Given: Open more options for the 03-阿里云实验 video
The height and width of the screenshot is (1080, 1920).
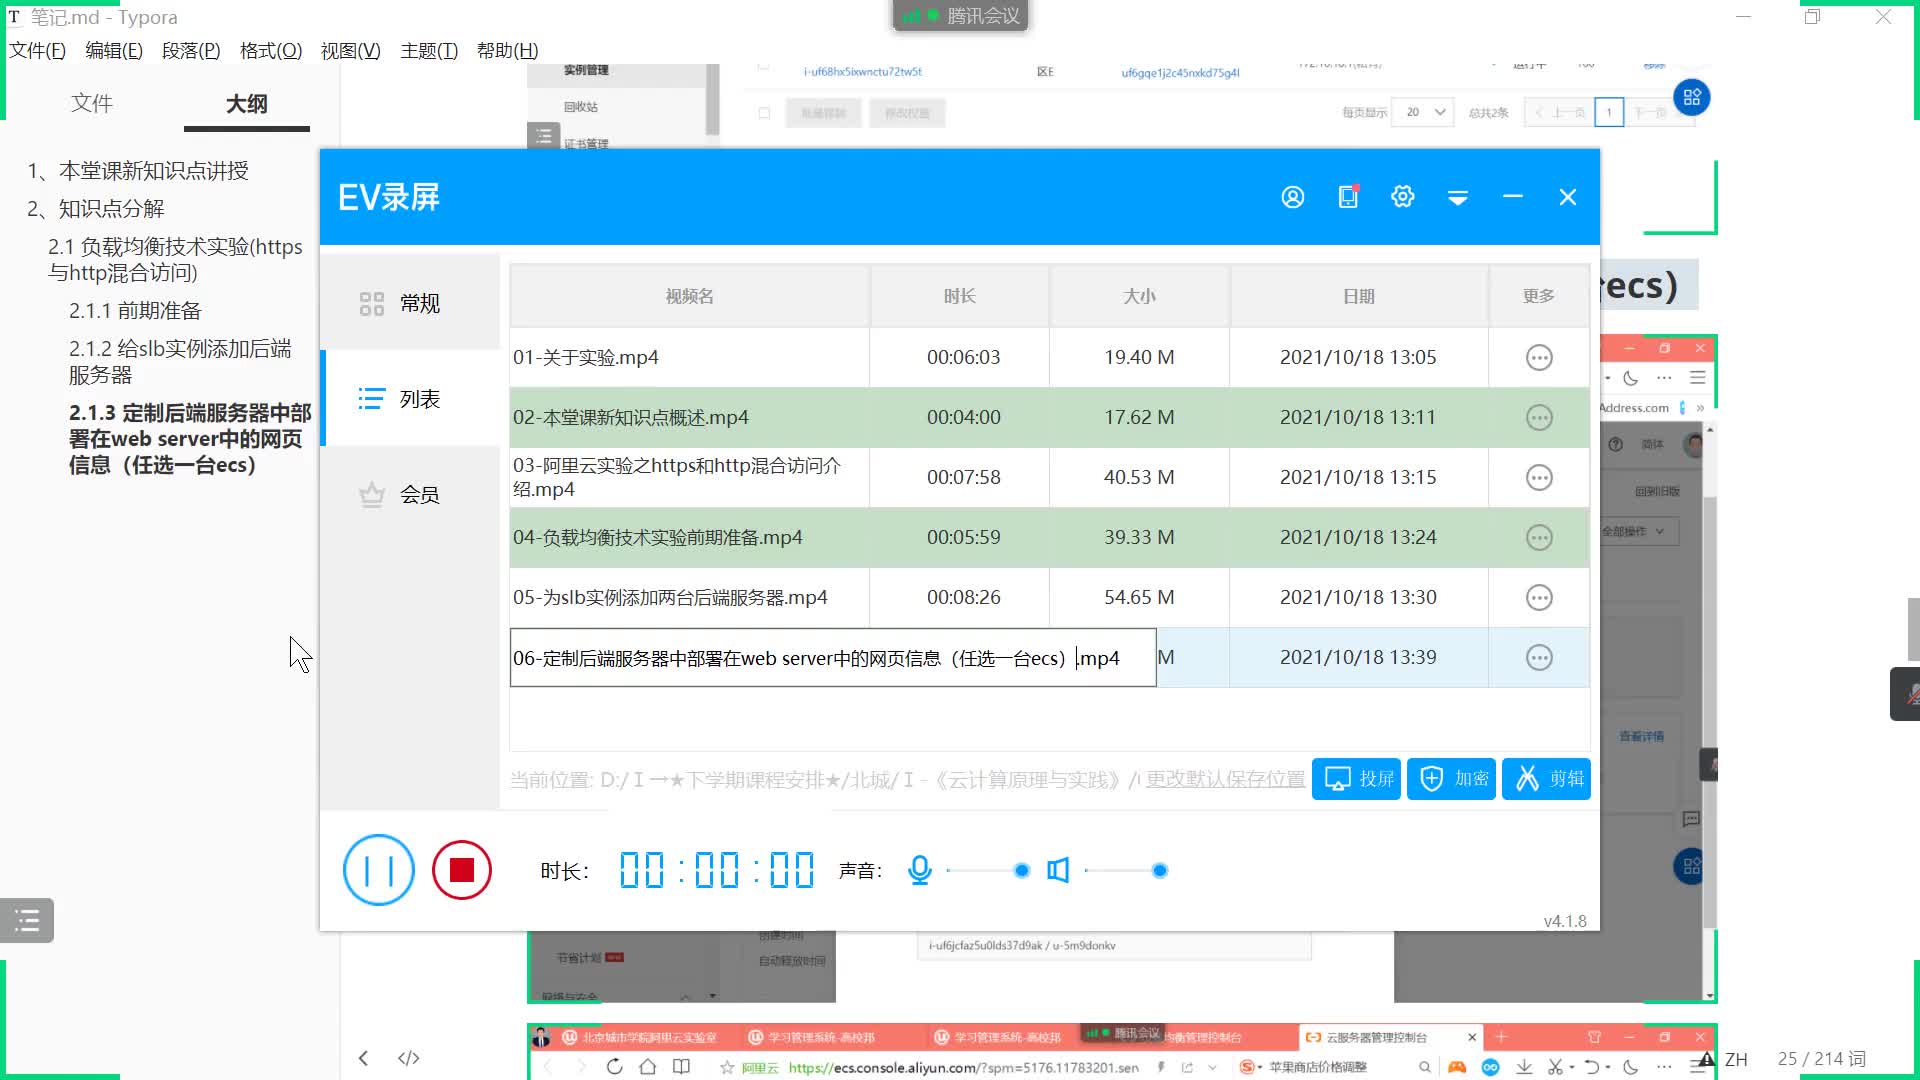Looking at the screenshot, I should pyautogui.click(x=1539, y=477).
